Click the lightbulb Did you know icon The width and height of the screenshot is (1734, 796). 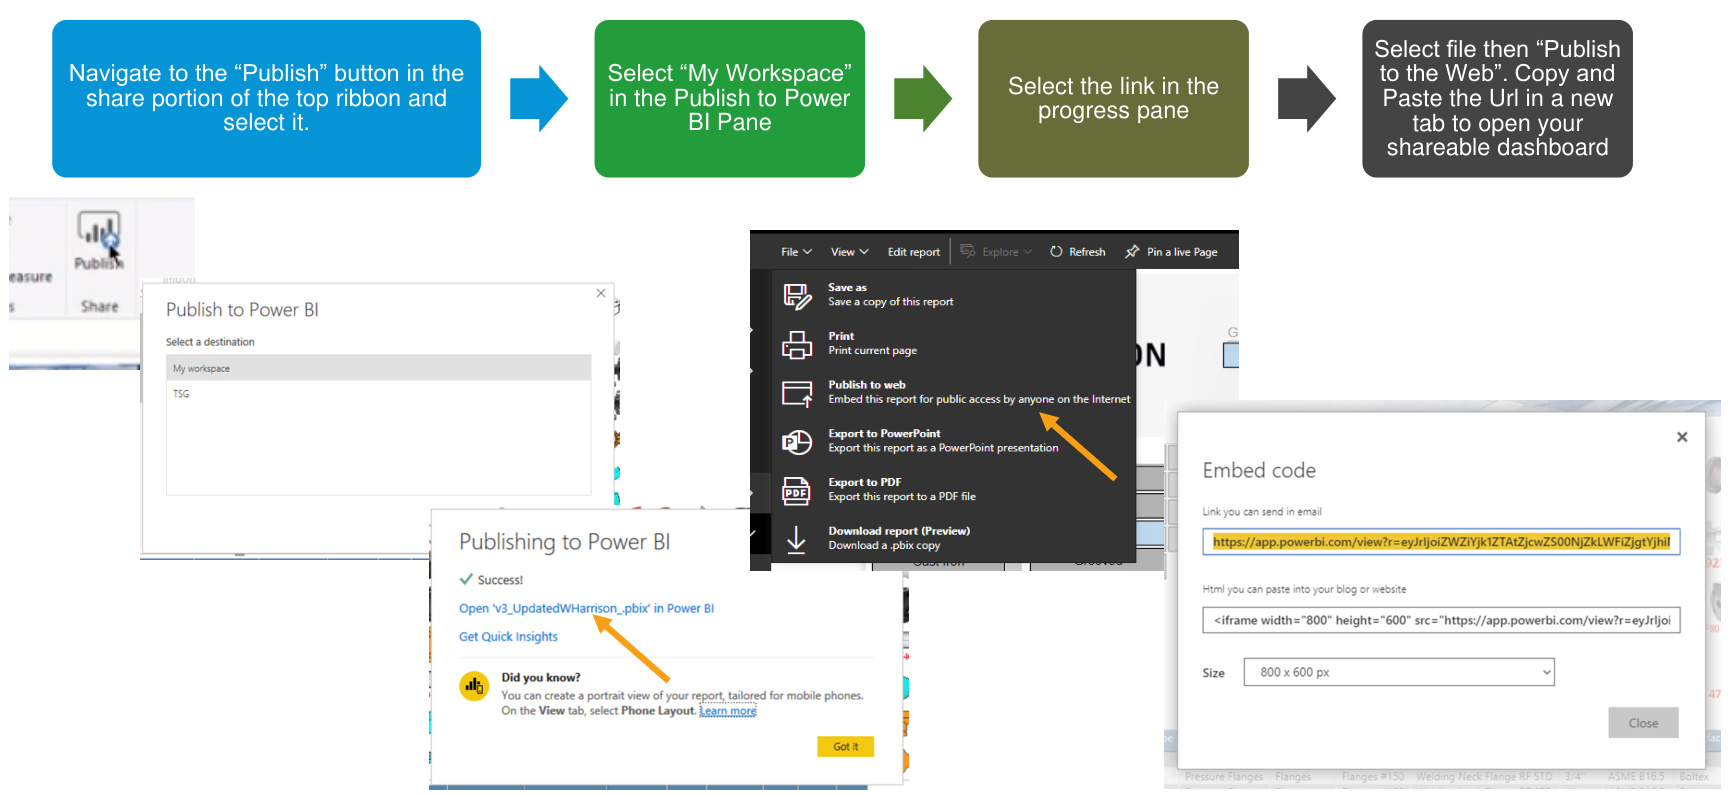[473, 686]
